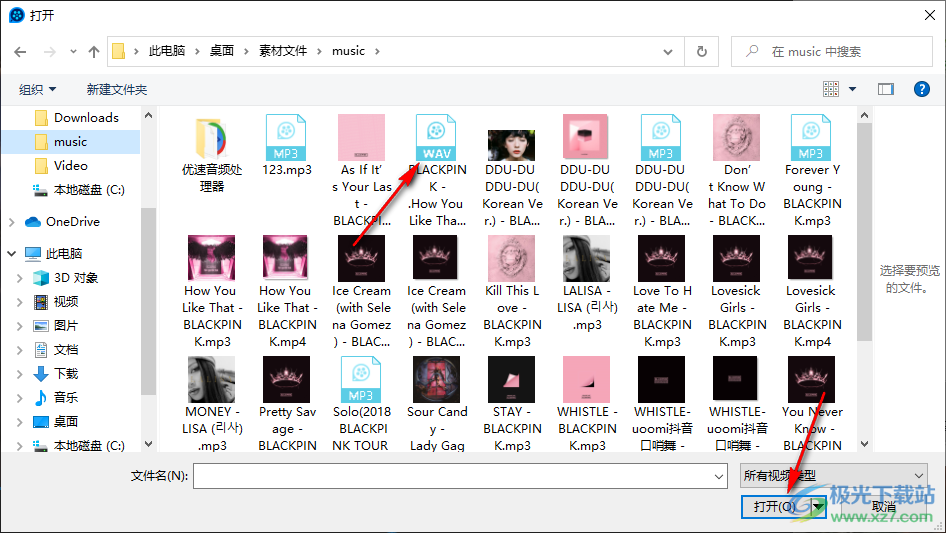Screen dimensions: 946x533
Task: Toggle the preview pane icon
Action: coord(886,89)
